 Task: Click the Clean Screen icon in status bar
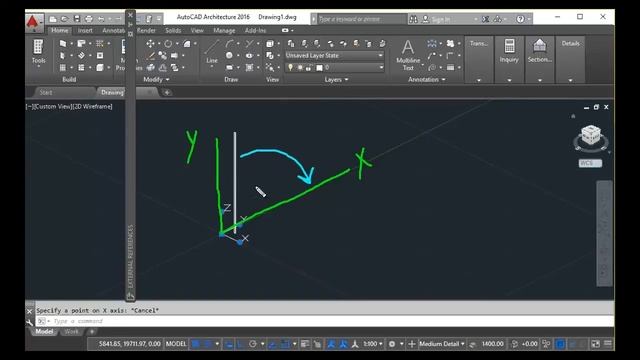[596, 344]
